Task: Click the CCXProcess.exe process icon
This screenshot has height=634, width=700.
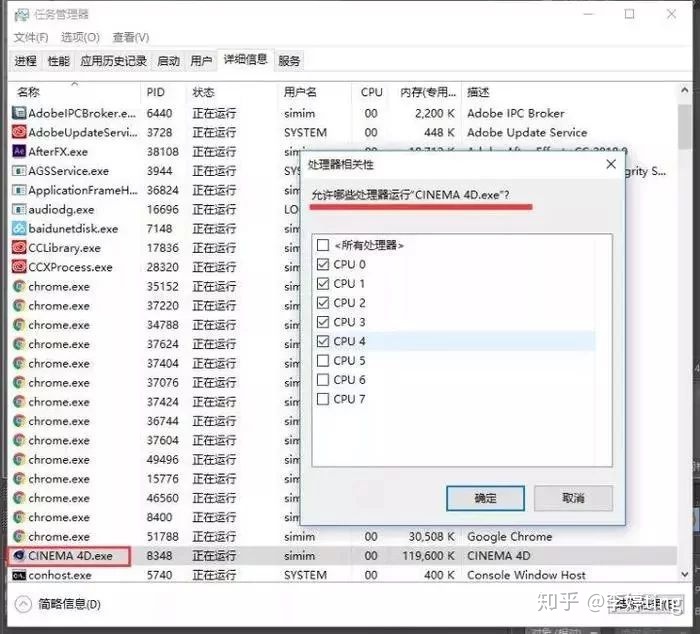Action: pos(19,267)
